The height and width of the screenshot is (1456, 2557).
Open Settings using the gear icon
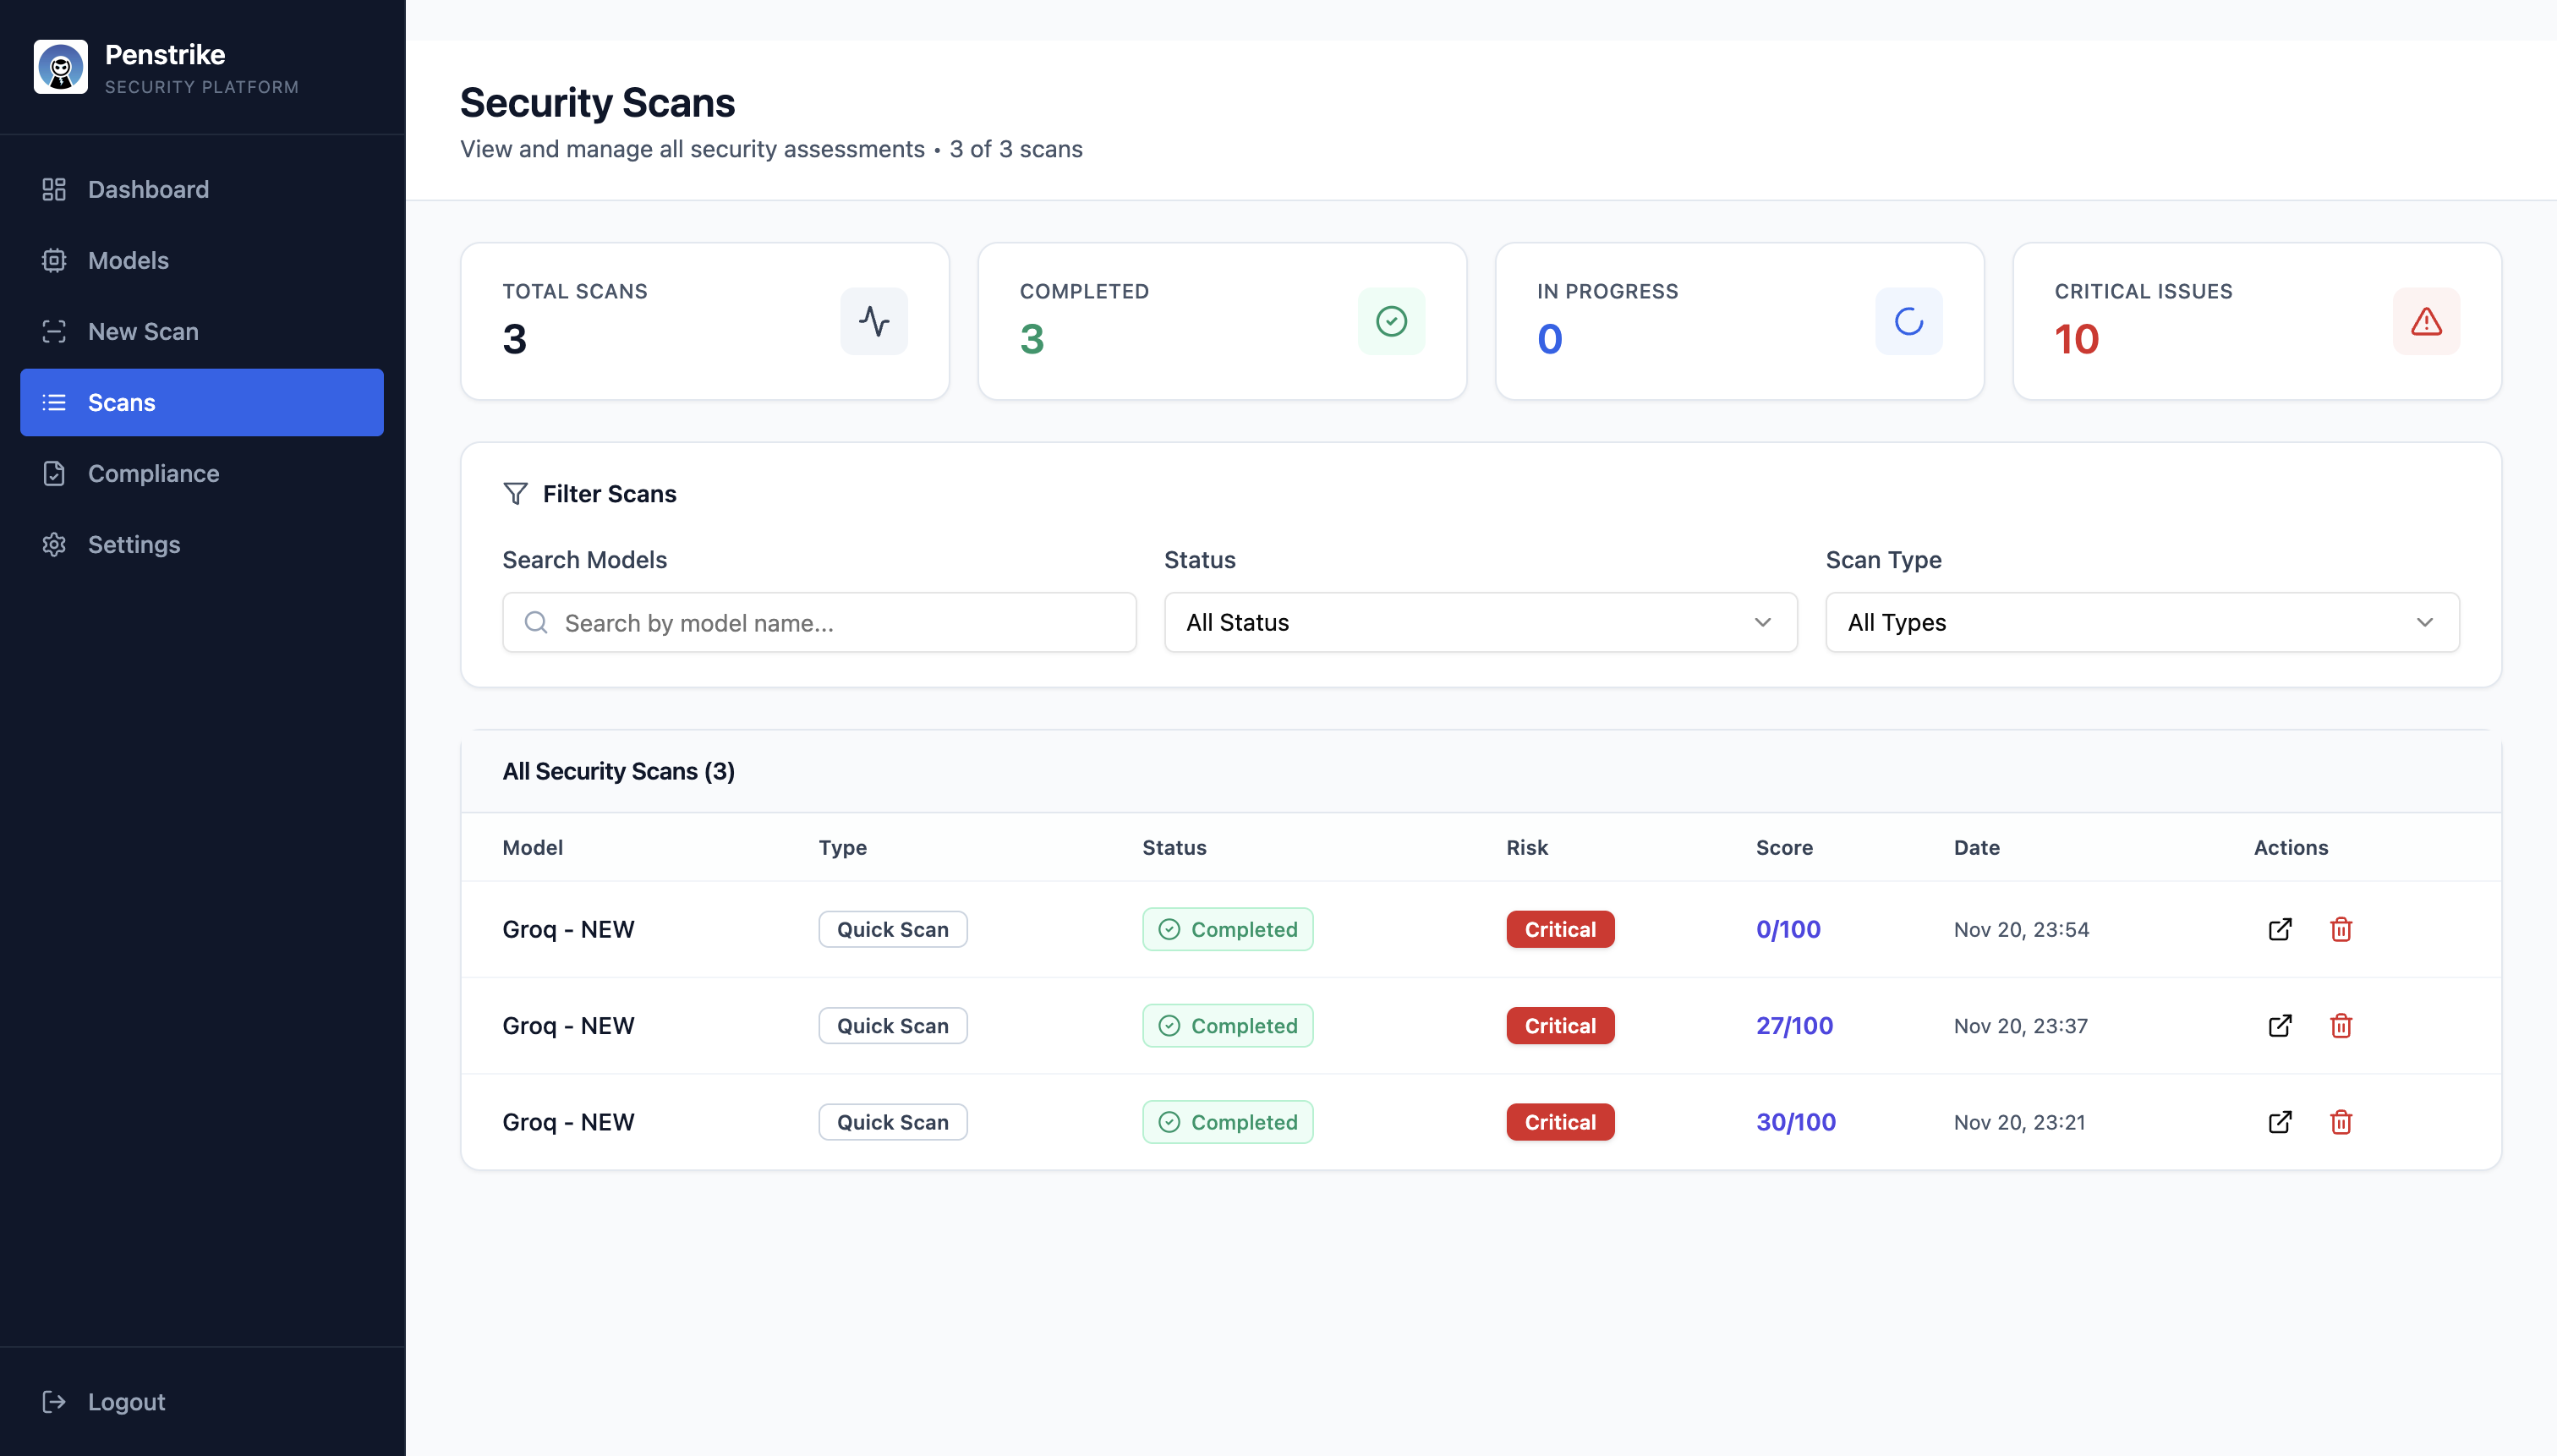click(x=54, y=544)
